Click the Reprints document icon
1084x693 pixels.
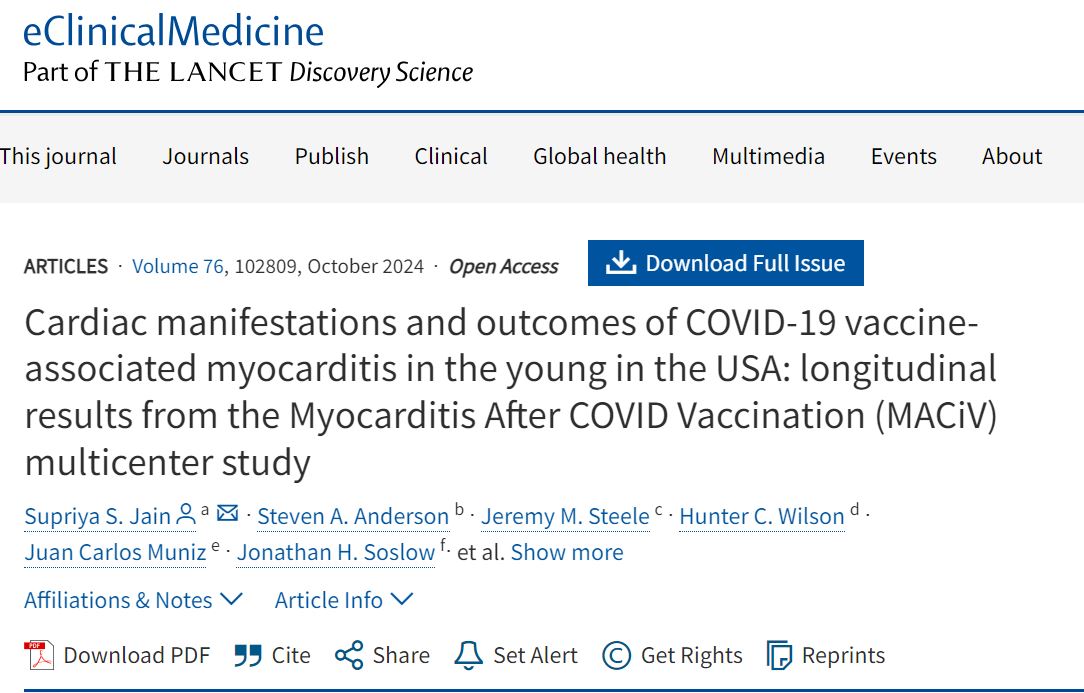coord(779,655)
